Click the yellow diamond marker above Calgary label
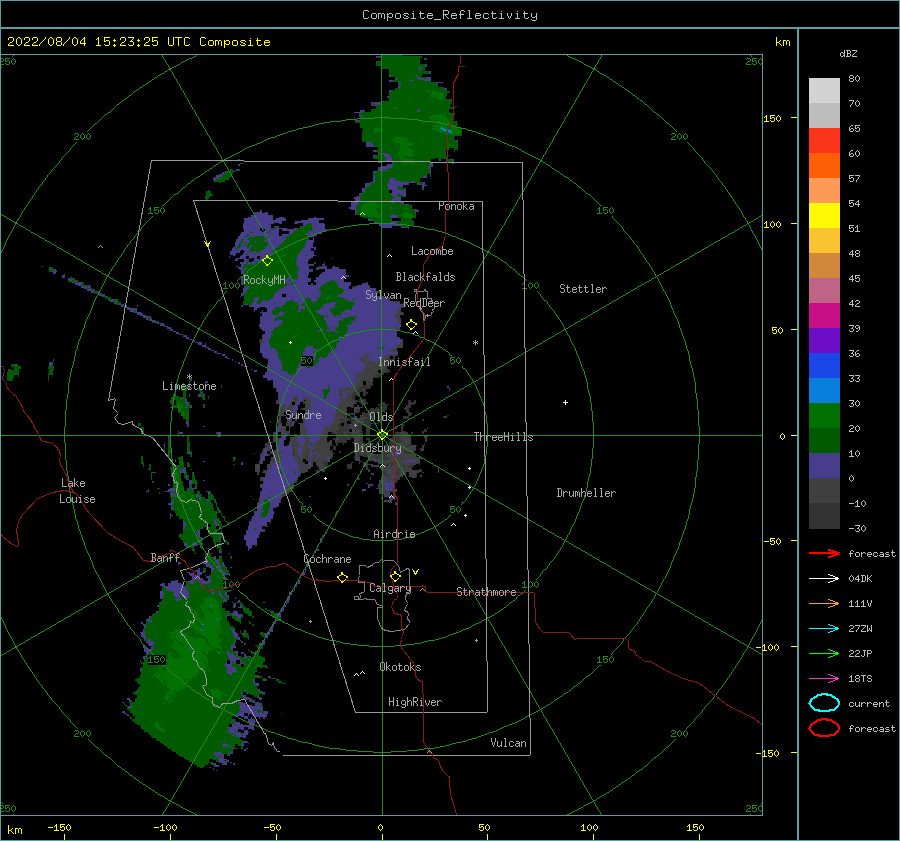 pos(395,576)
